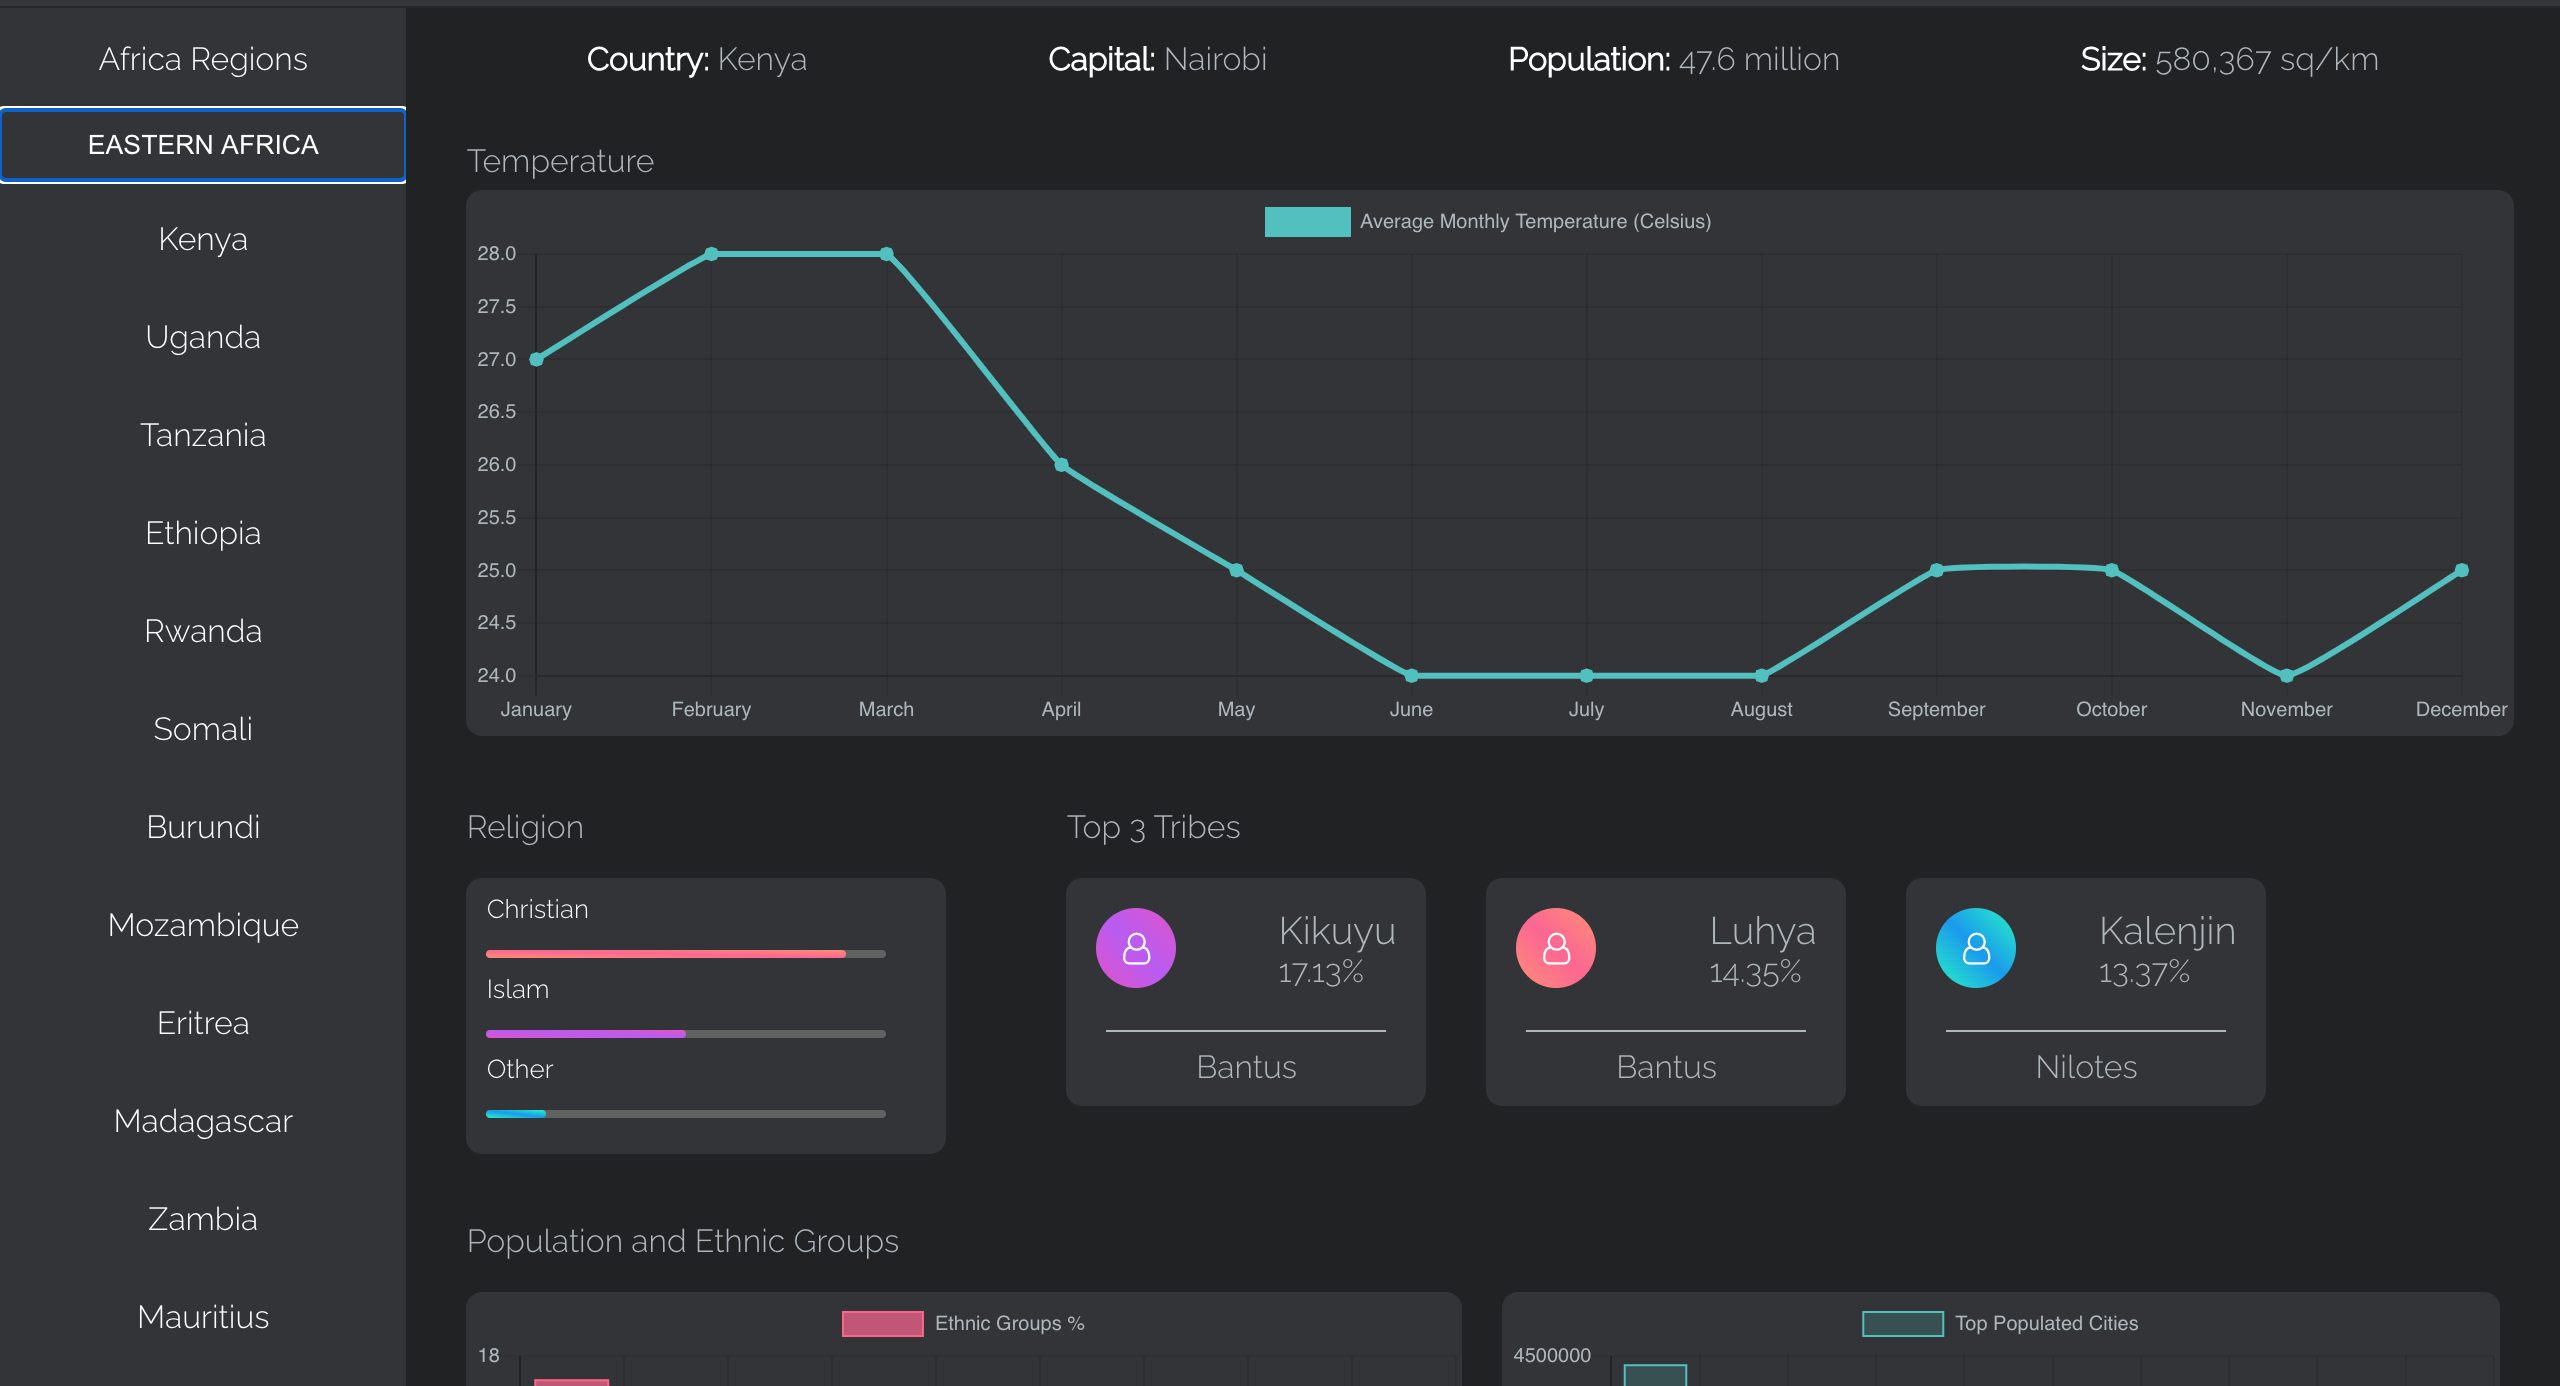Click the pink Luhya tribe user icon
Screen dimensions: 2560x1386
pyautogui.click(x=1555, y=947)
